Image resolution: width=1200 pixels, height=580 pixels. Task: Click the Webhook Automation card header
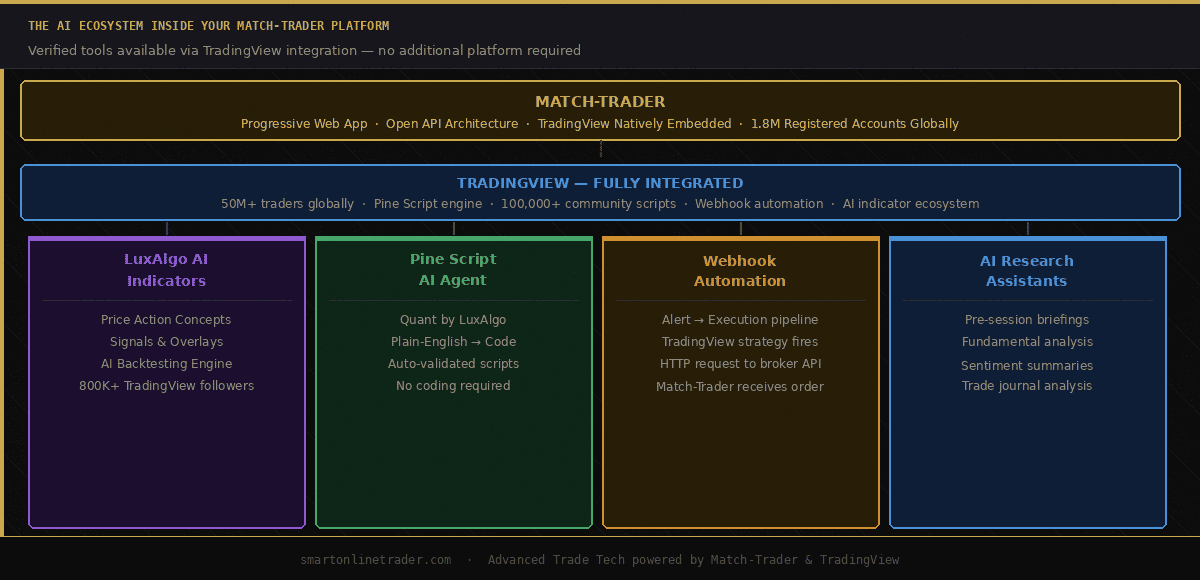coord(740,270)
